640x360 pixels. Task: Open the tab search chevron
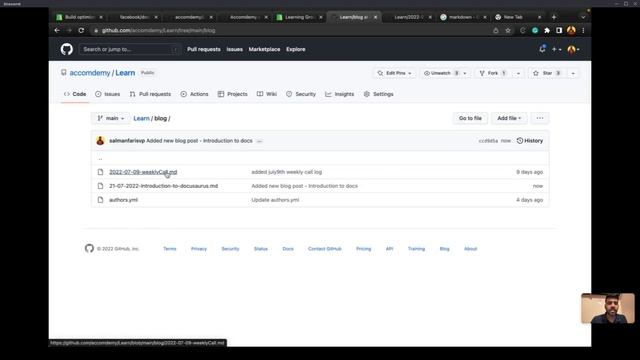(x=583, y=17)
